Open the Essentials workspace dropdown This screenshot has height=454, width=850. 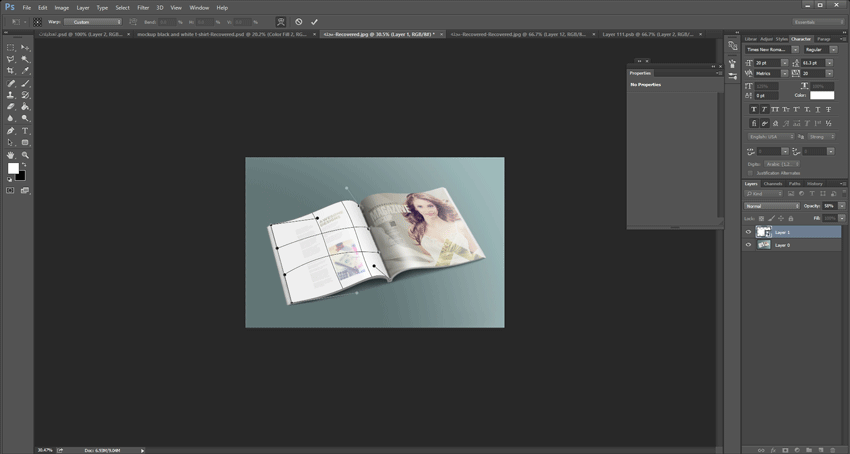819,22
